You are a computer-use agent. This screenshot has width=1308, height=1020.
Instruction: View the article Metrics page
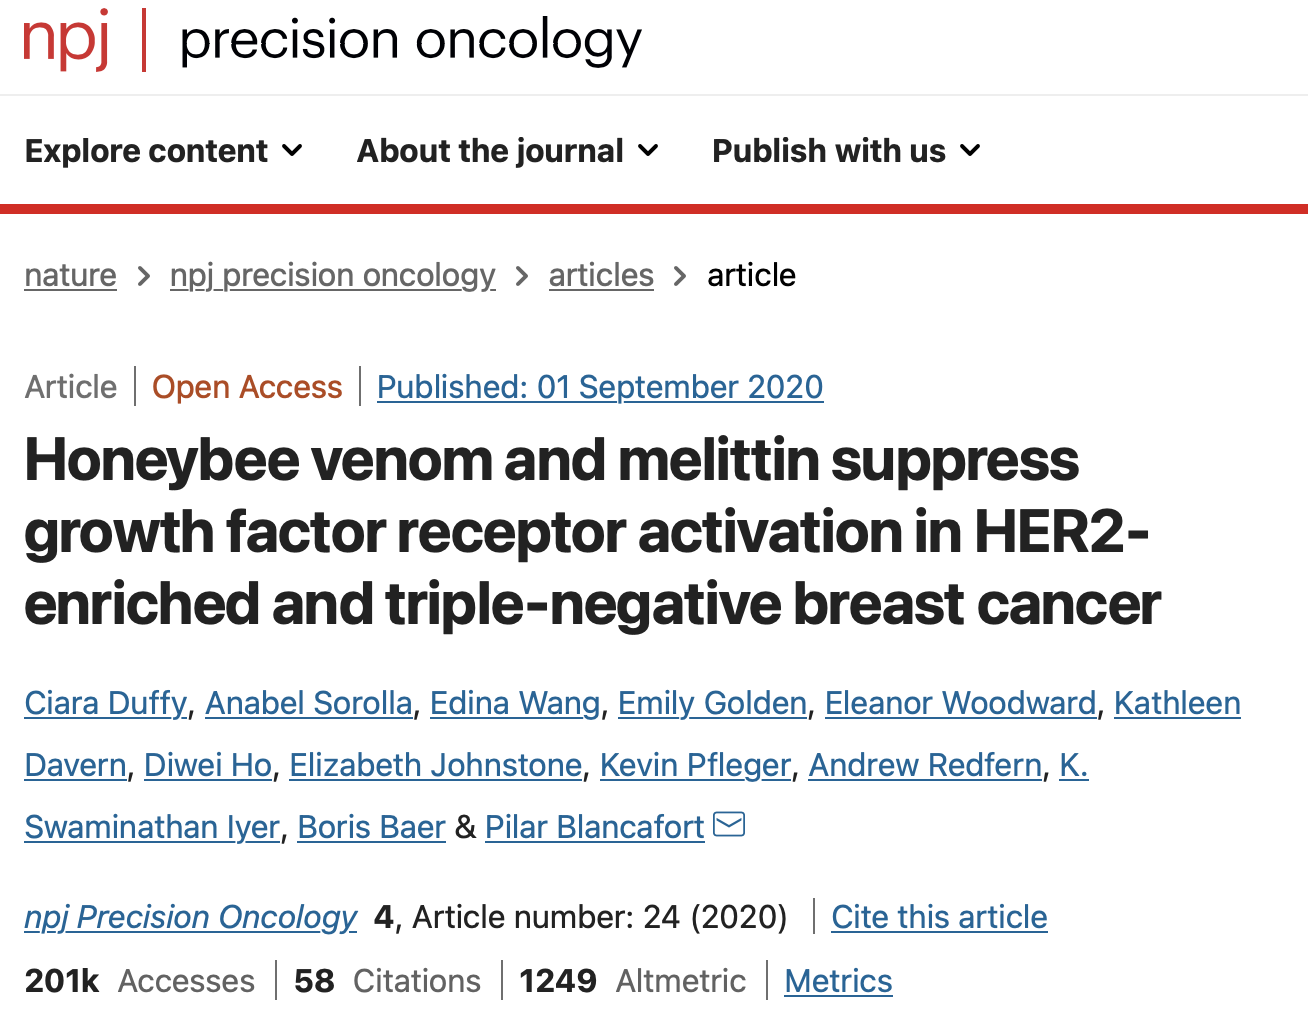[838, 981]
